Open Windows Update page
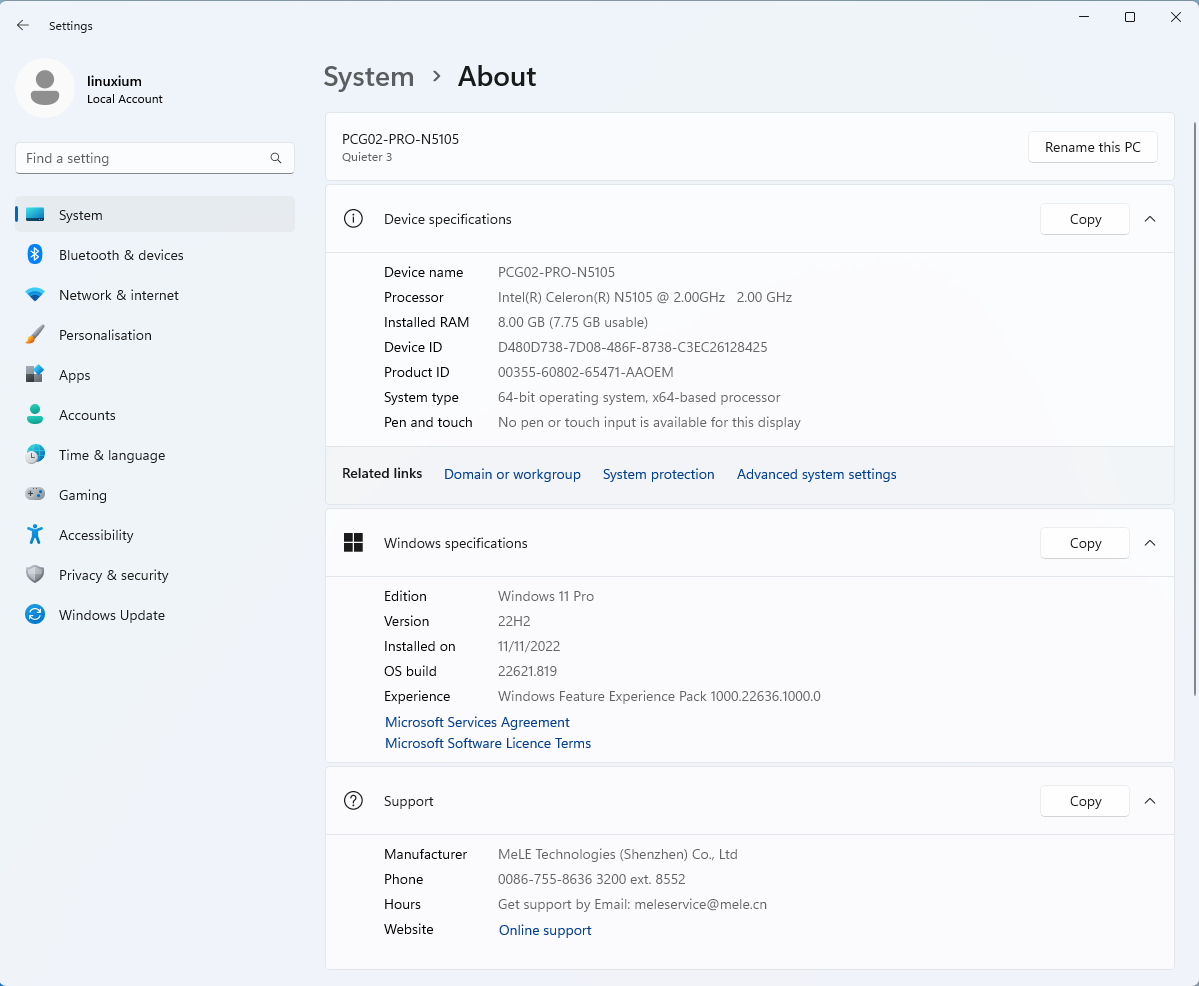This screenshot has height=986, width=1199. (154, 614)
